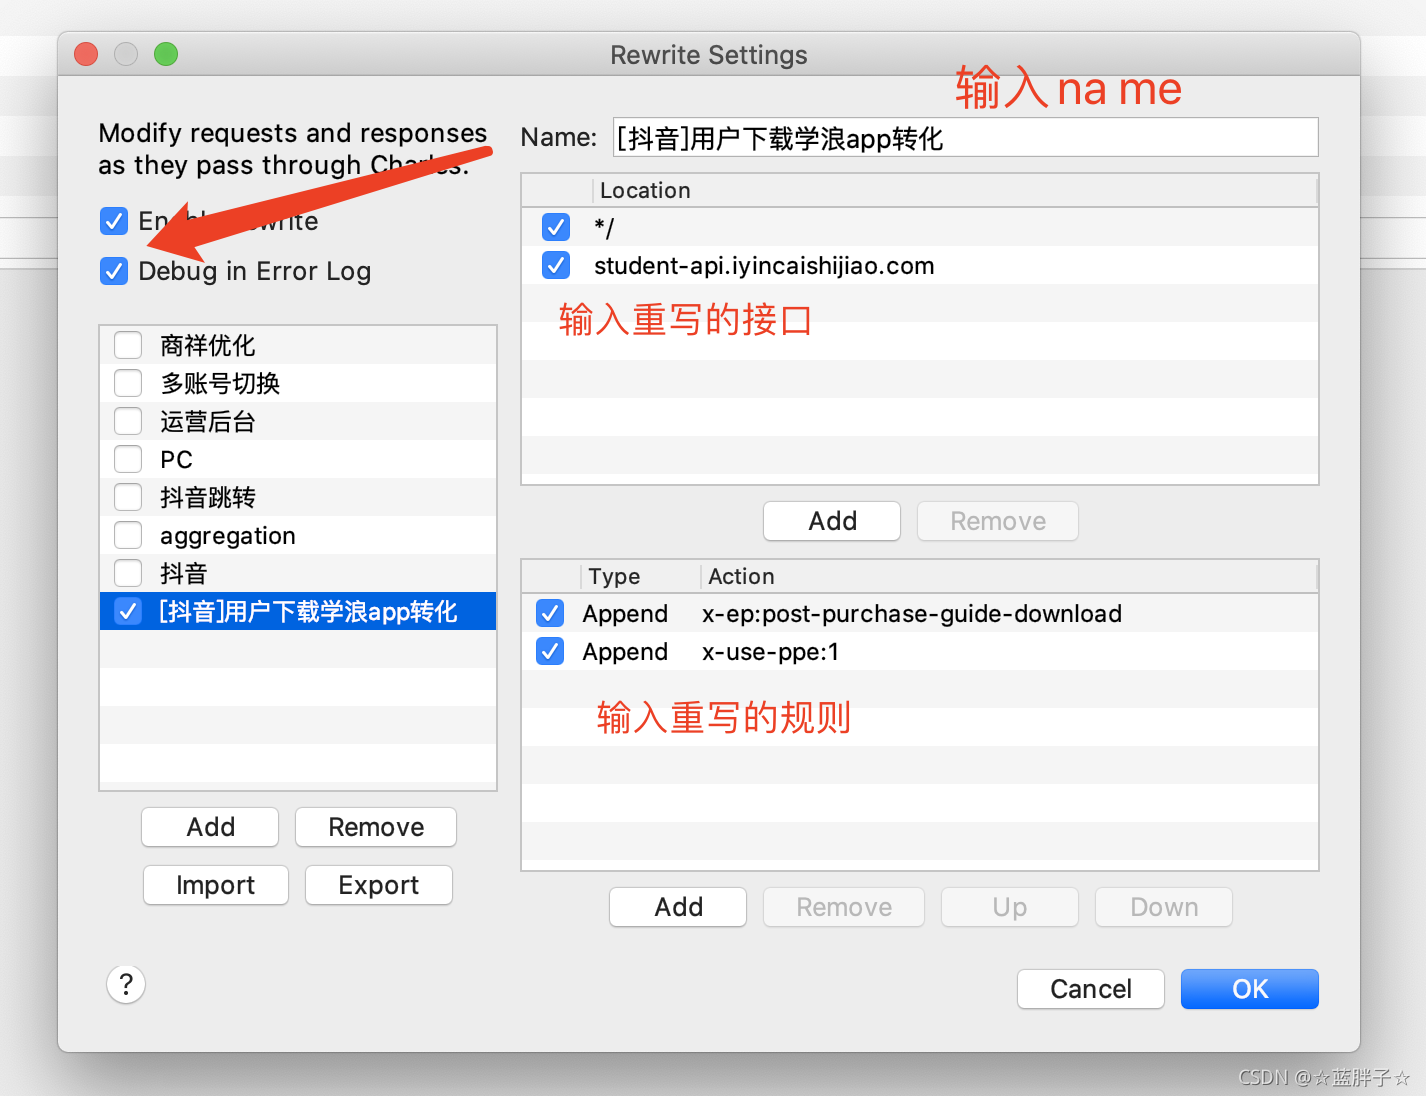The width and height of the screenshot is (1426, 1096).
Task: Export rewrite sets
Action: pyautogui.click(x=379, y=885)
